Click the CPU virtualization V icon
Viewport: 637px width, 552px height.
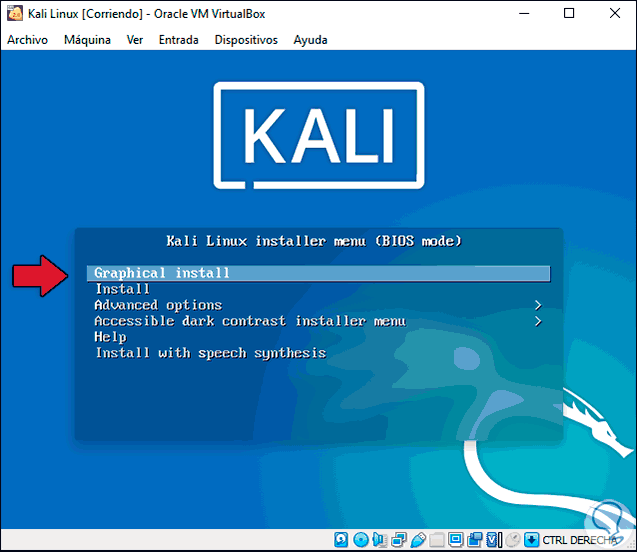(494, 540)
